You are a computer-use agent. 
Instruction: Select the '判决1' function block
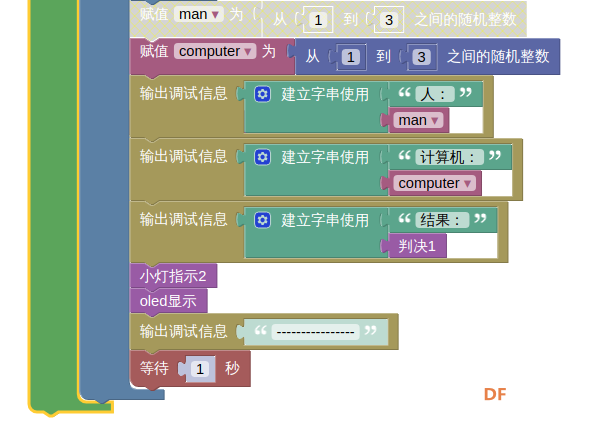click(x=417, y=246)
